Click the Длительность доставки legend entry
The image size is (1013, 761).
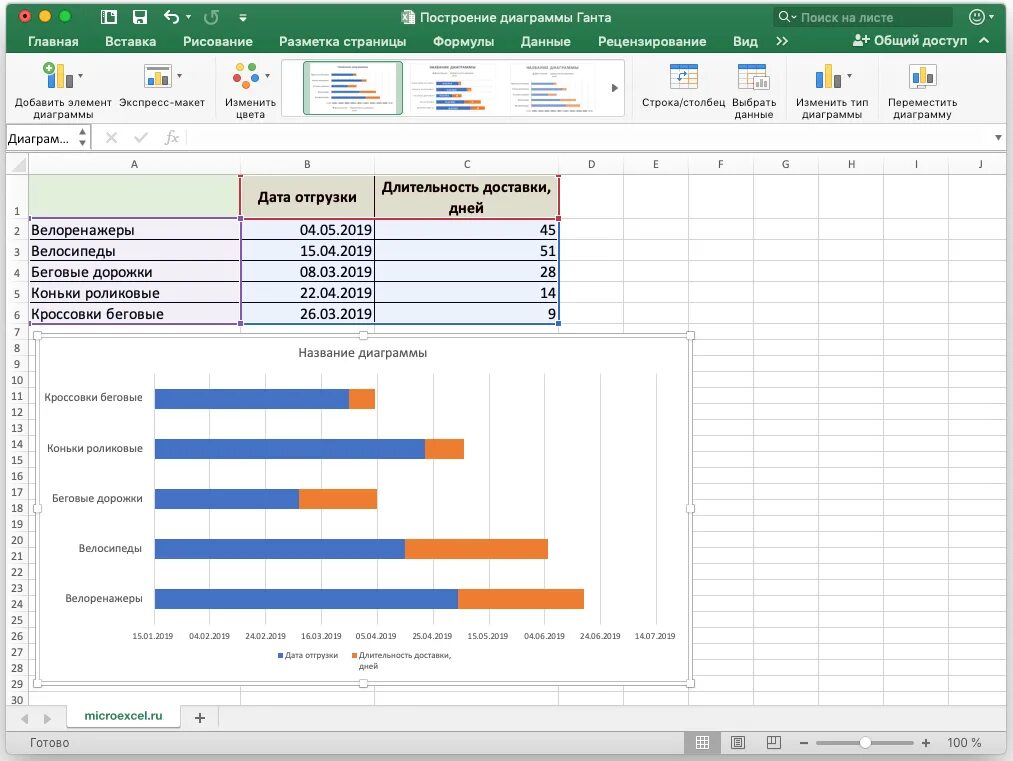pos(401,660)
